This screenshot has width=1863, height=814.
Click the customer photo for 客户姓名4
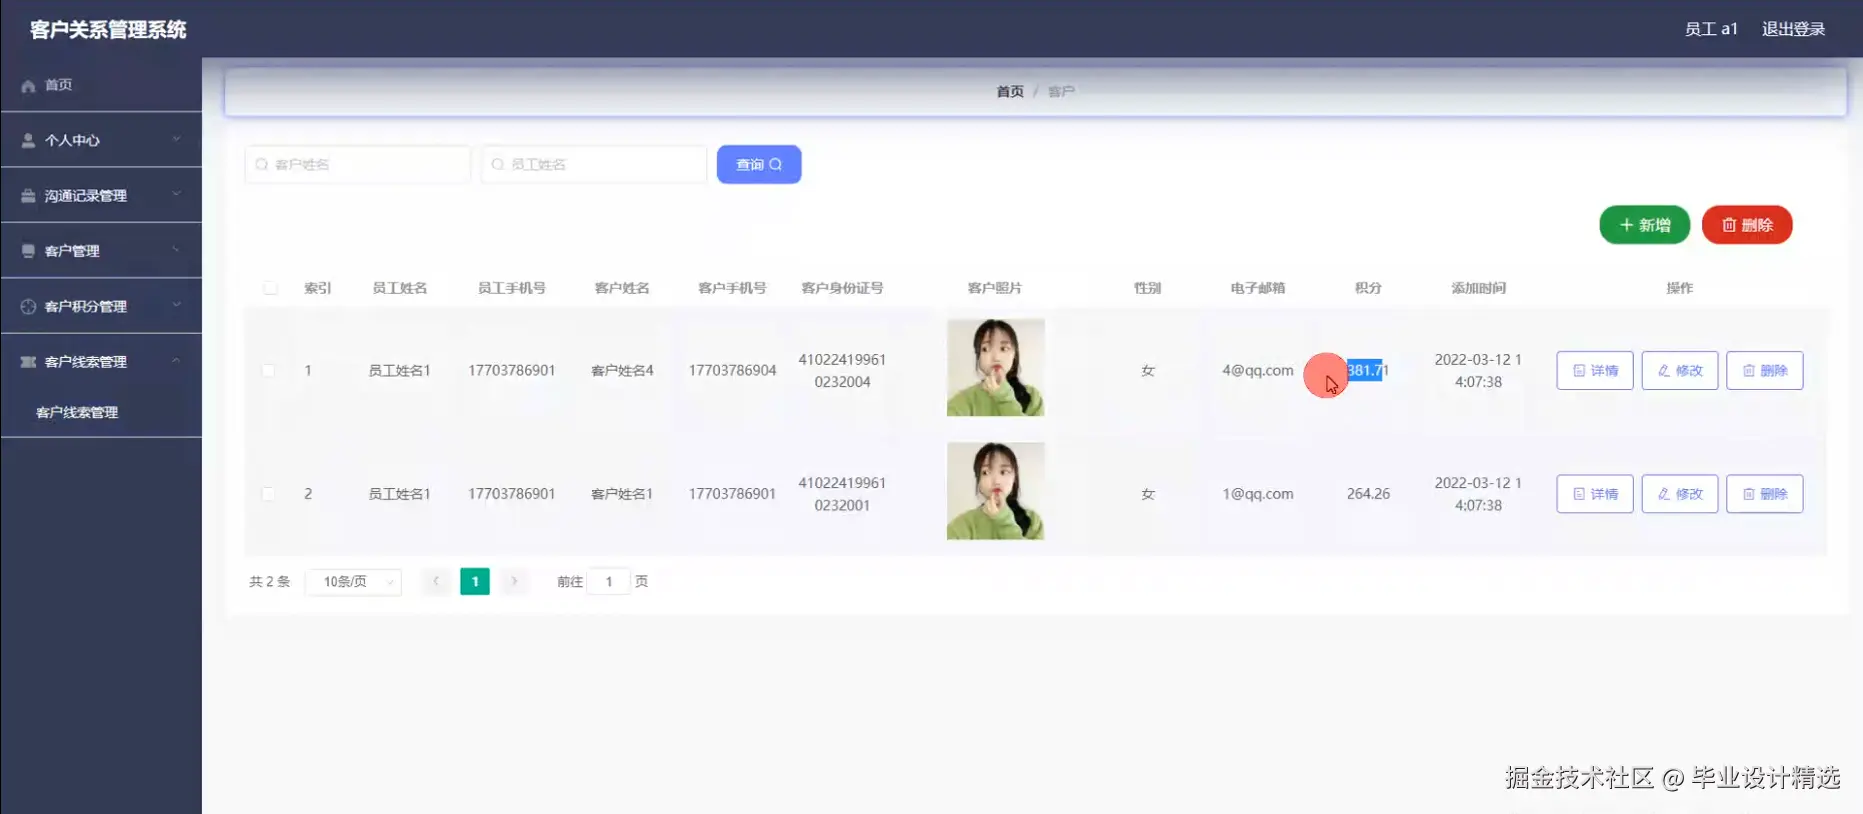996,368
